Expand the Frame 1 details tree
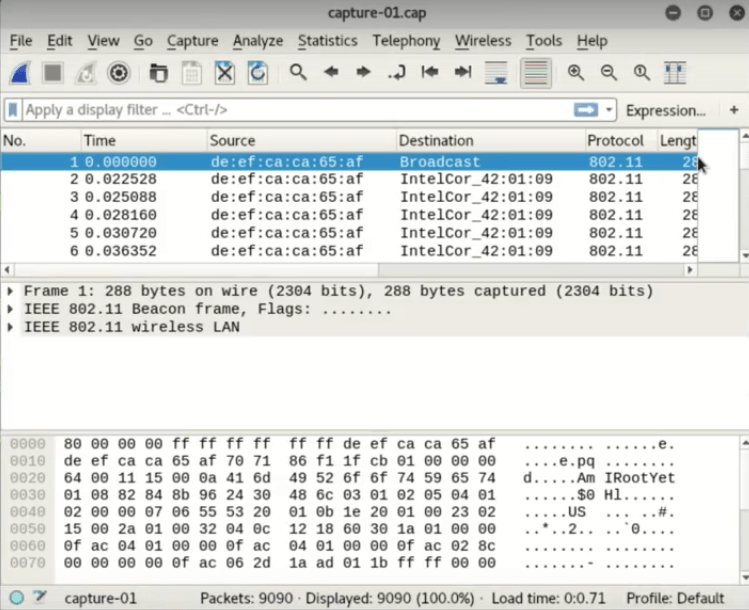Image resolution: width=749 pixels, height=610 pixels. tap(11, 292)
